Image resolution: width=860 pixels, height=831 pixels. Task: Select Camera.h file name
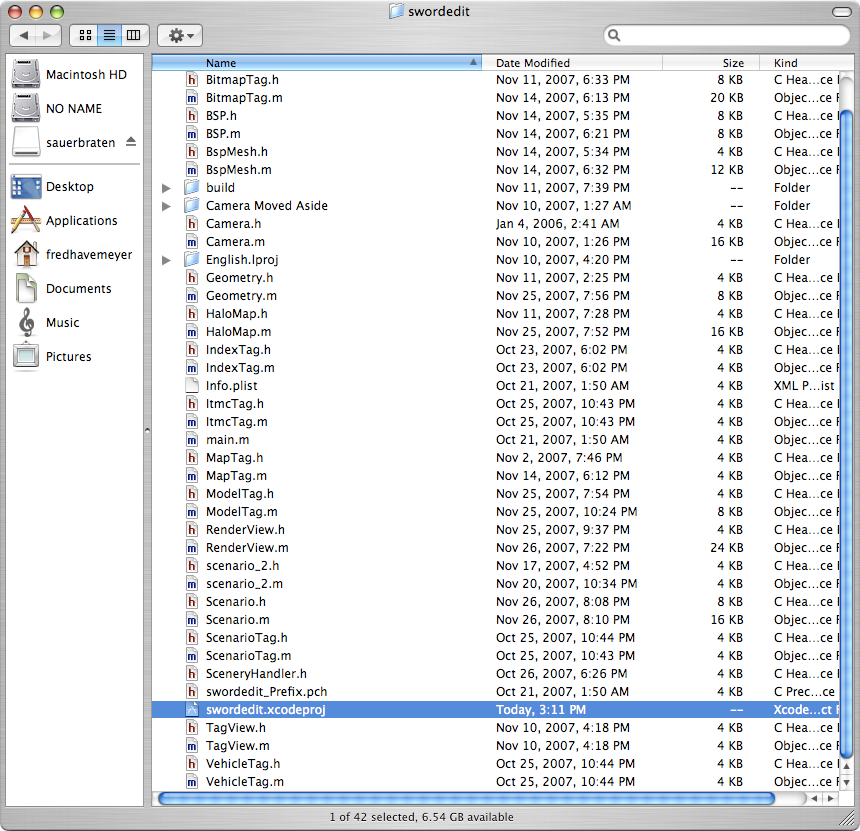click(x=233, y=224)
